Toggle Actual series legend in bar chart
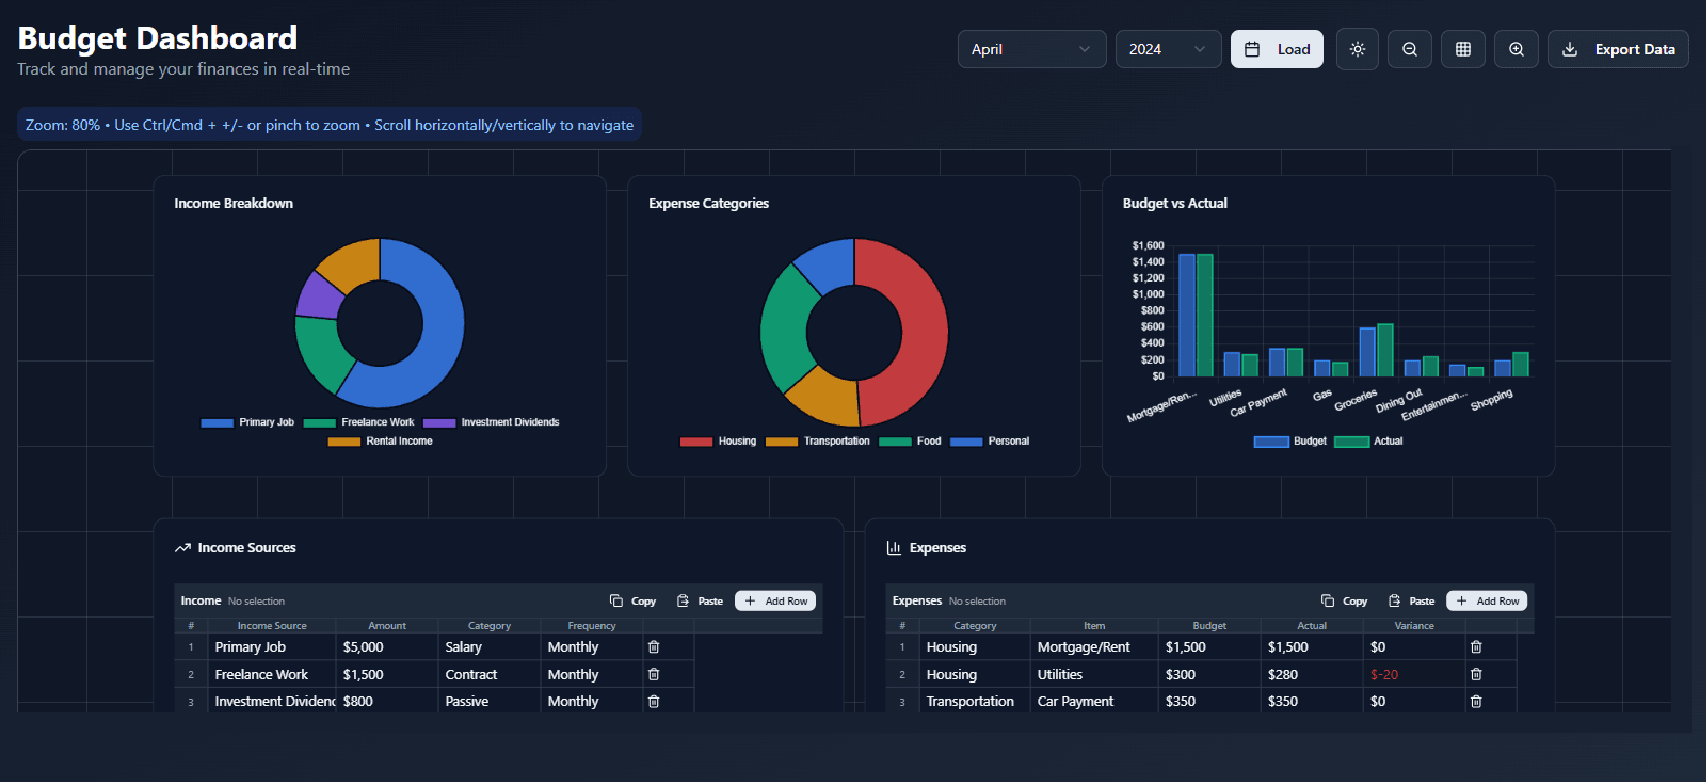Viewport: 1707px width, 782px height. 1368,441
